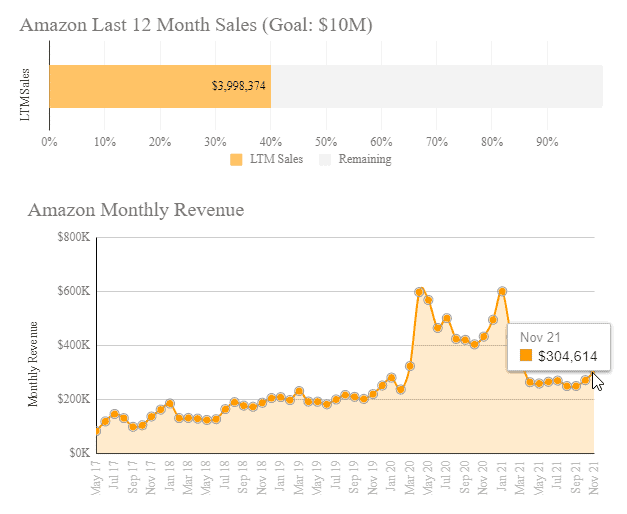
Task: Click the Amazon Last 12 Month Sales title
Action: (x=196, y=25)
